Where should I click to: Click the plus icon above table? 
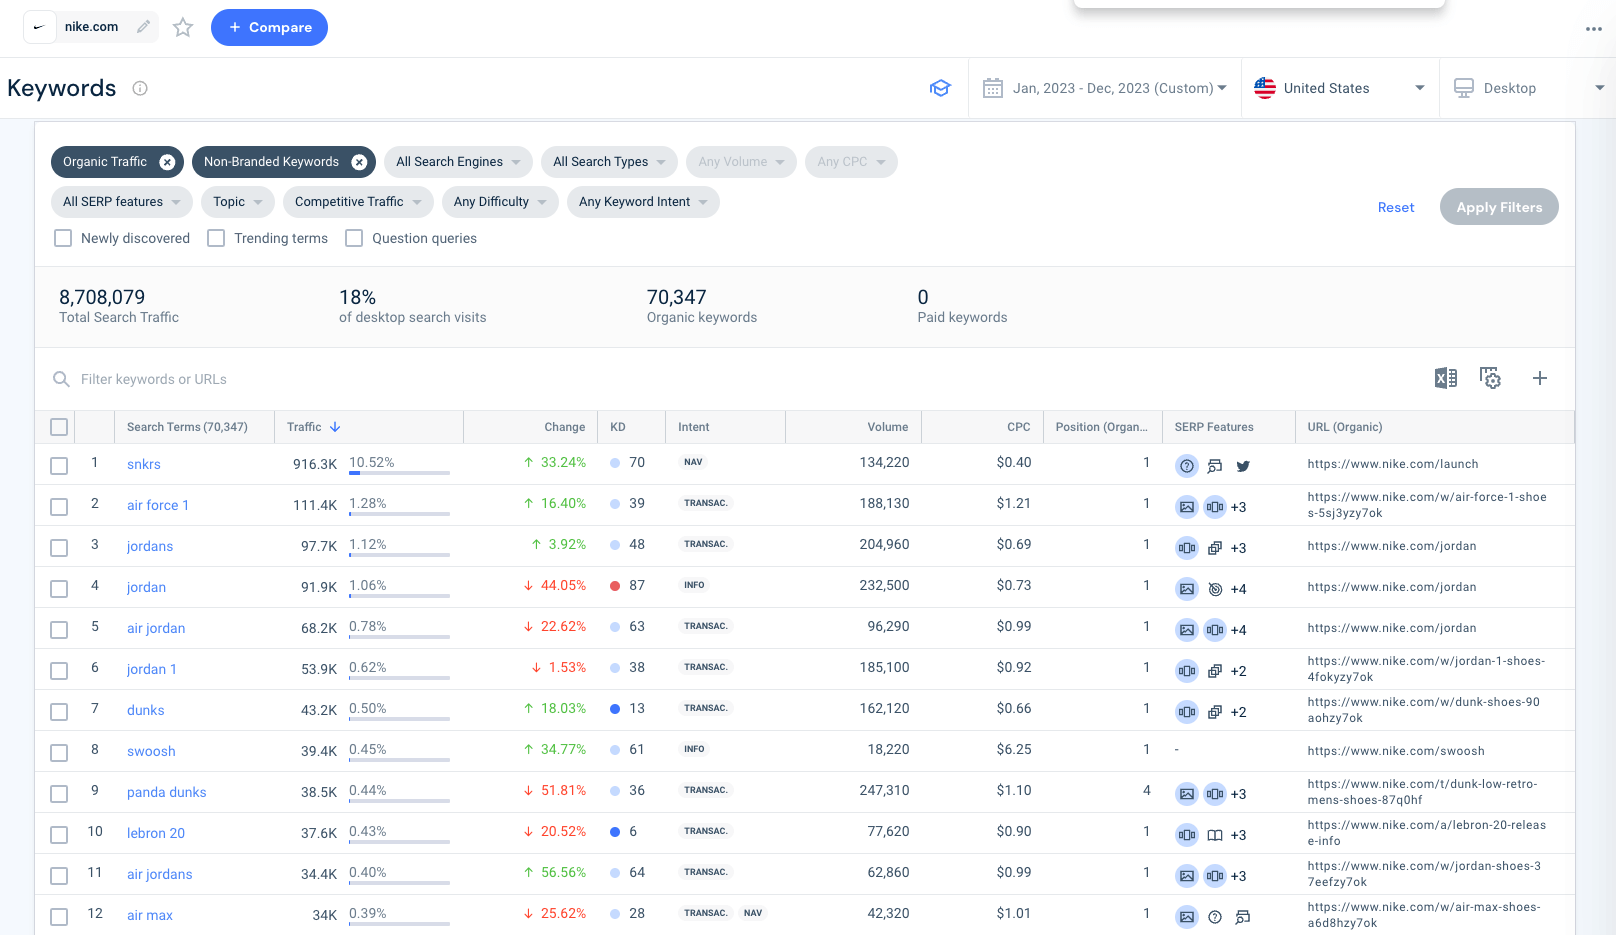[x=1540, y=378]
